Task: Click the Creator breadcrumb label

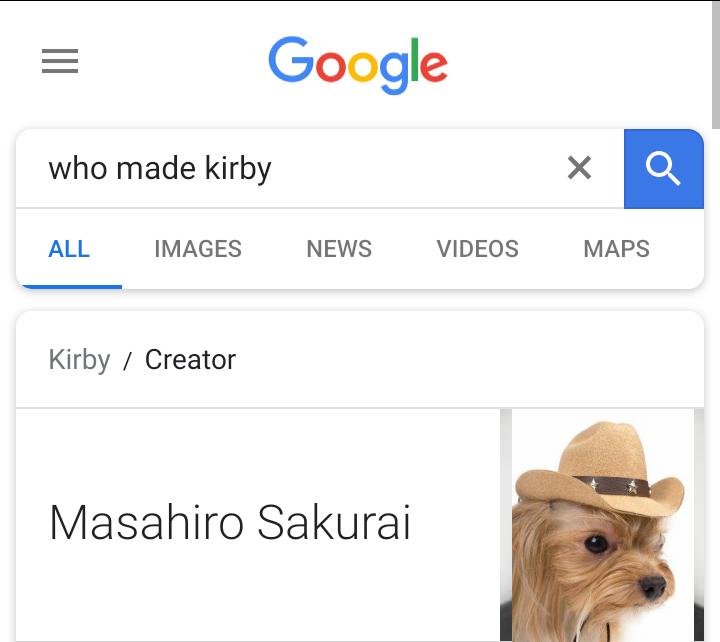Action: point(190,360)
